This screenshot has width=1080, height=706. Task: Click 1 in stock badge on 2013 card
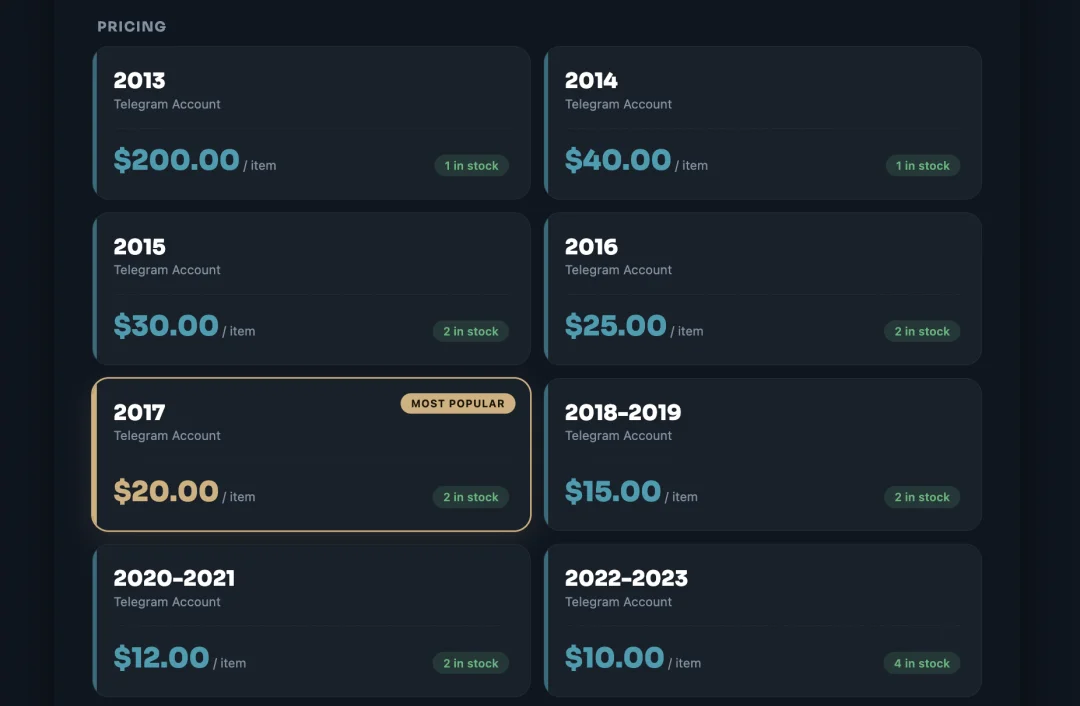pyautogui.click(x=471, y=165)
